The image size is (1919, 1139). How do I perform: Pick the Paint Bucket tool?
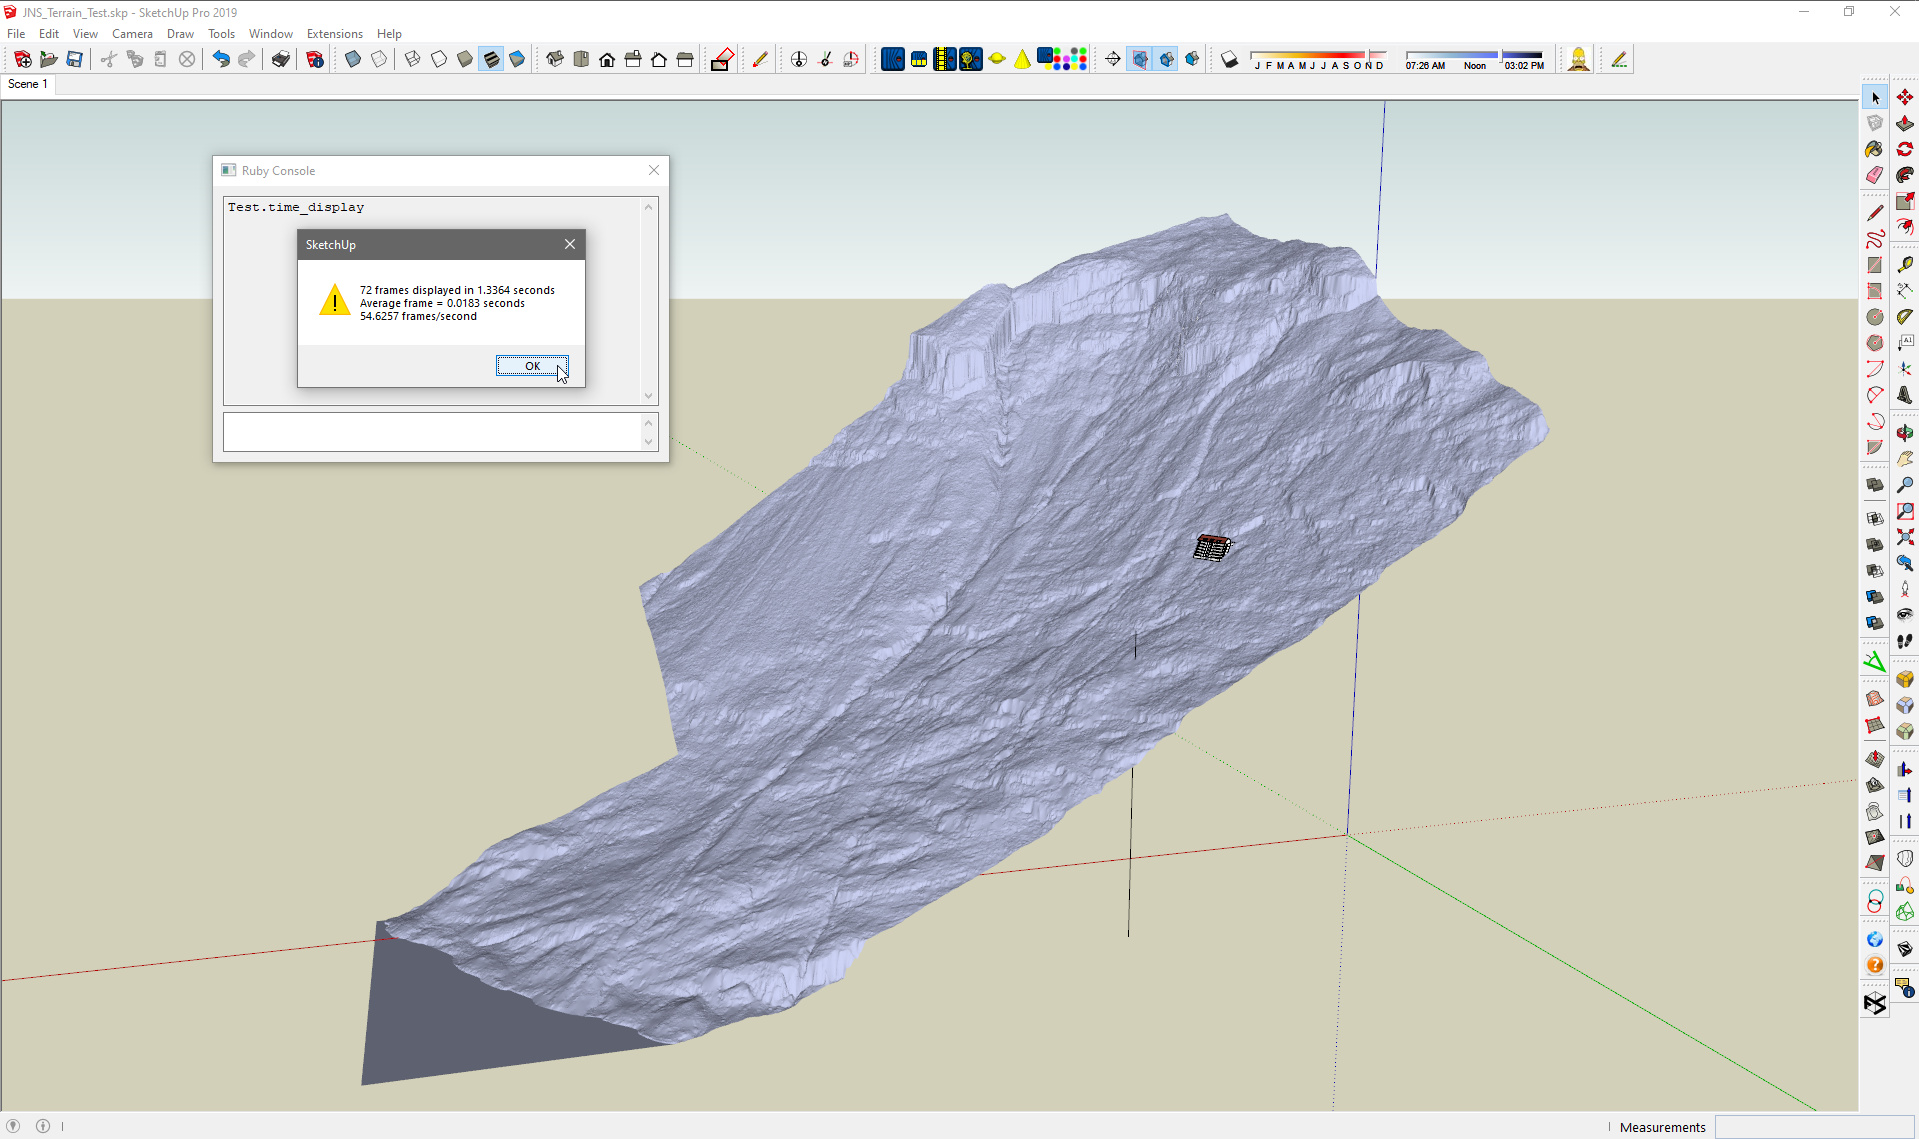(1874, 149)
